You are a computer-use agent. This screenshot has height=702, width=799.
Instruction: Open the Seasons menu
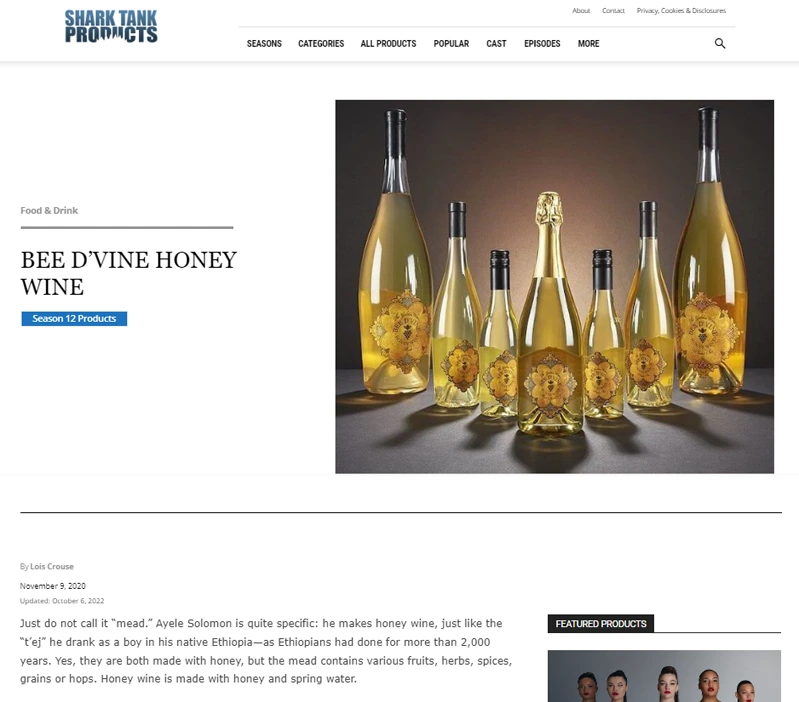click(x=264, y=44)
